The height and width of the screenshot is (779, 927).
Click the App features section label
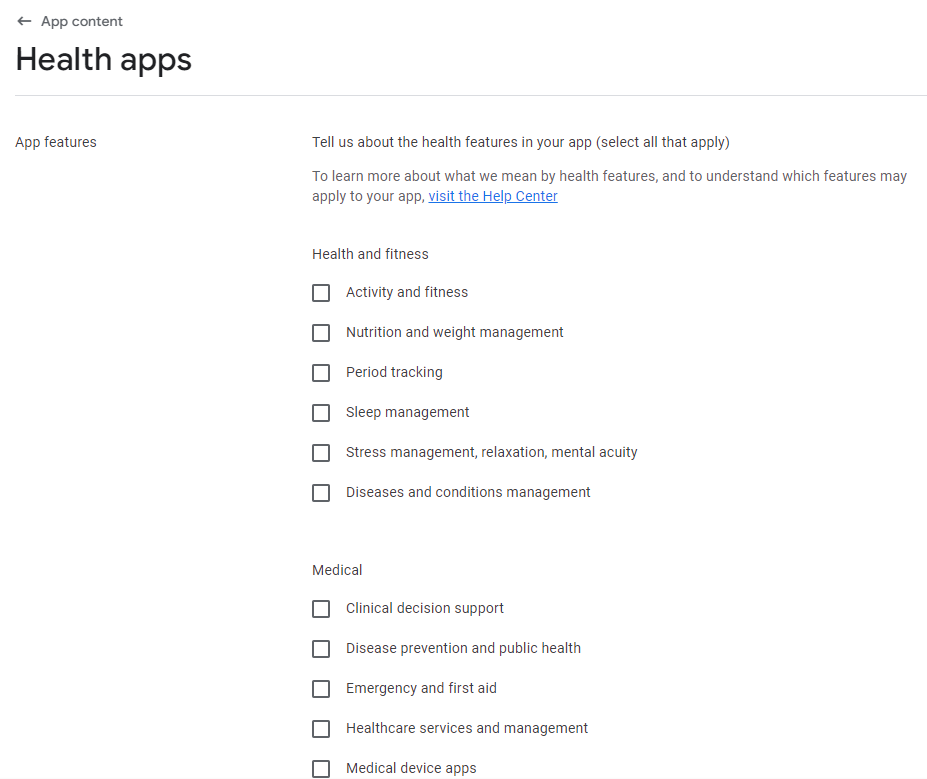coord(56,142)
